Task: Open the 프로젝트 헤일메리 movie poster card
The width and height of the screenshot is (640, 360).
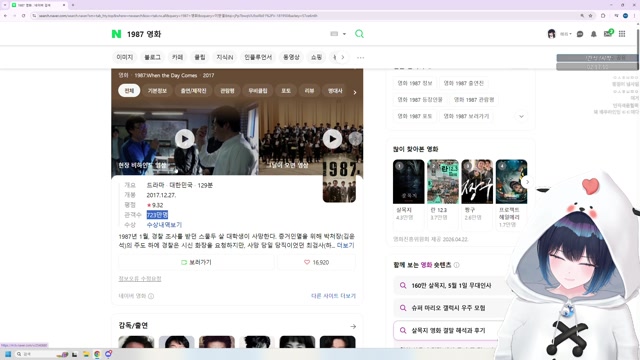Action: 511,182
